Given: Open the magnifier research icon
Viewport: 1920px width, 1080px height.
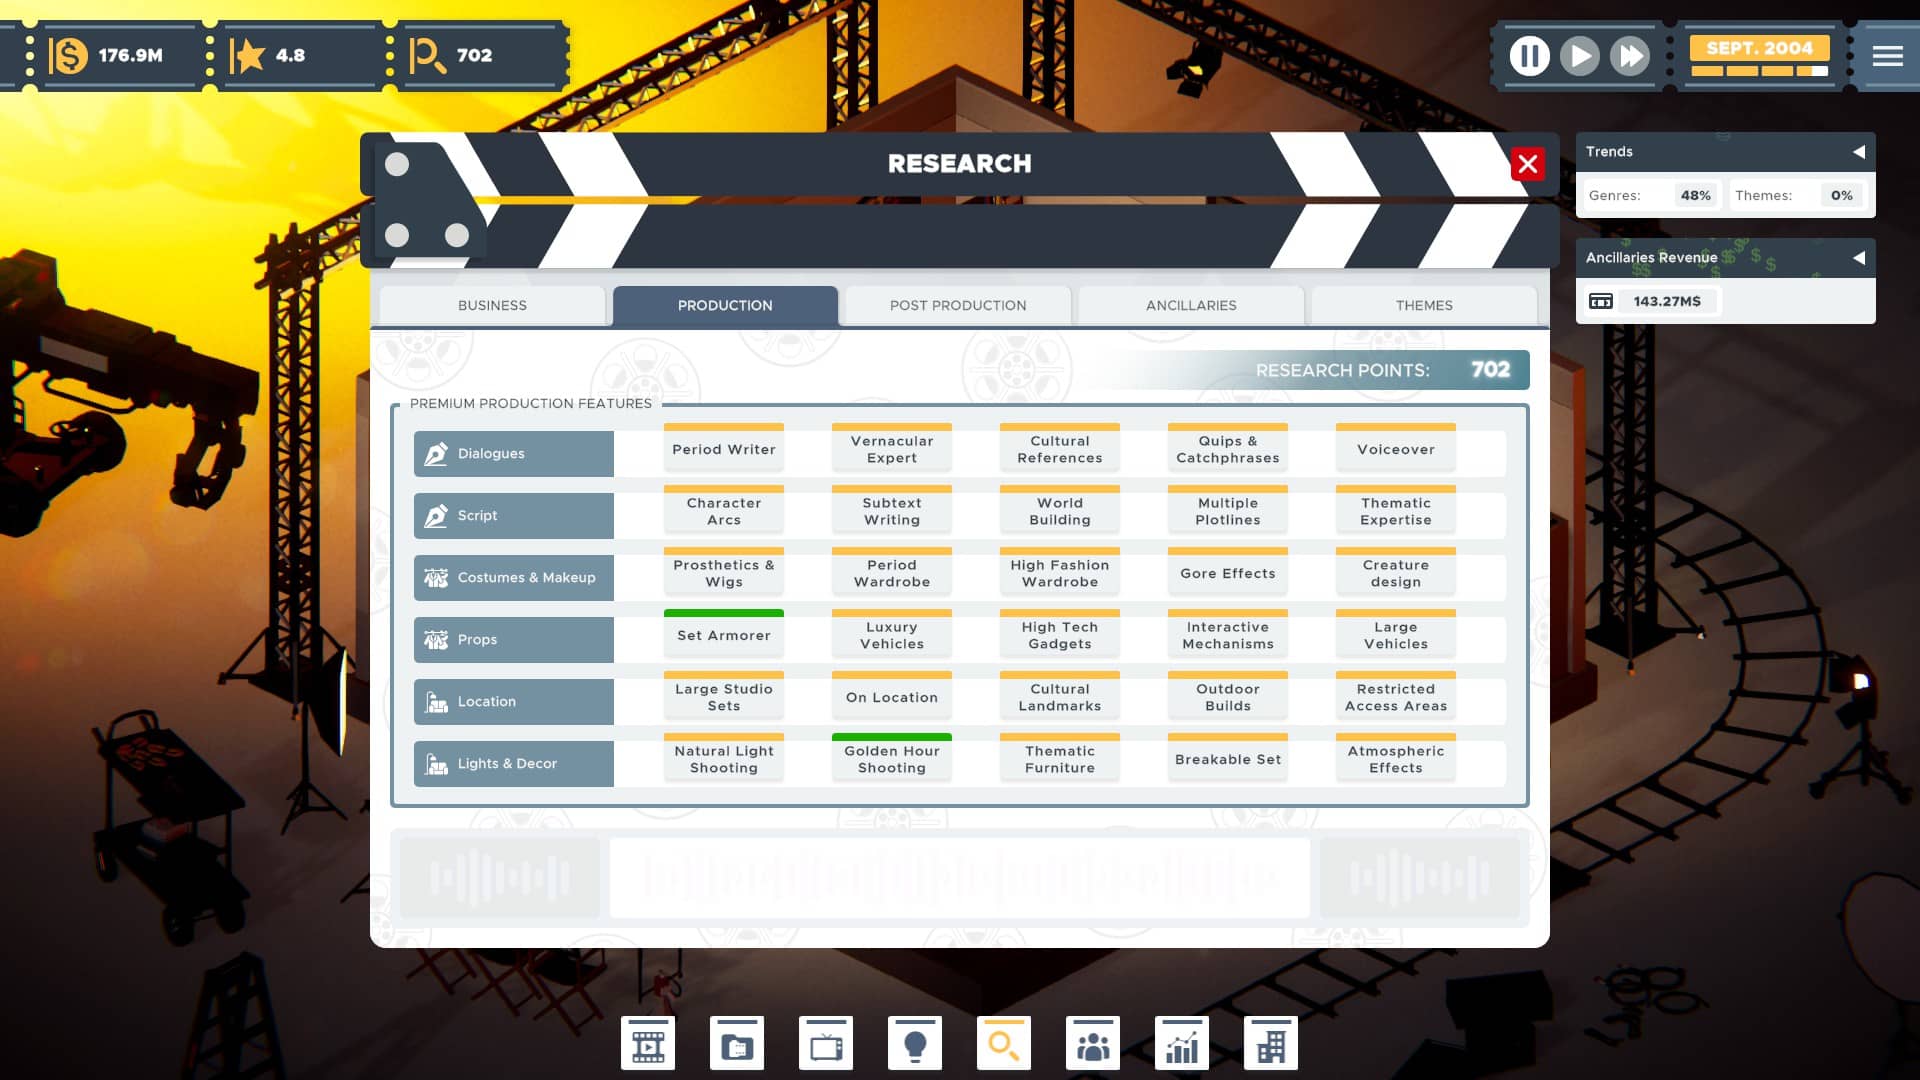Looking at the screenshot, I should [x=1004, y=1043].
